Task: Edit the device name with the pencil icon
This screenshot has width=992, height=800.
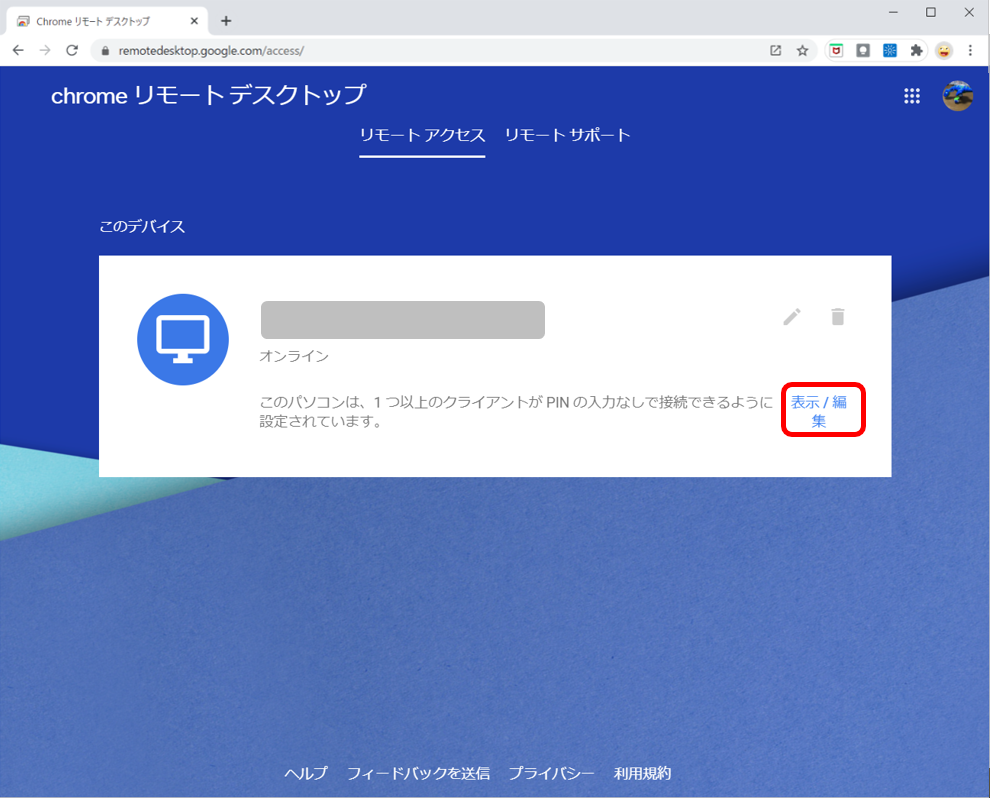Action: pyautogui.click(x=792, y=317)
